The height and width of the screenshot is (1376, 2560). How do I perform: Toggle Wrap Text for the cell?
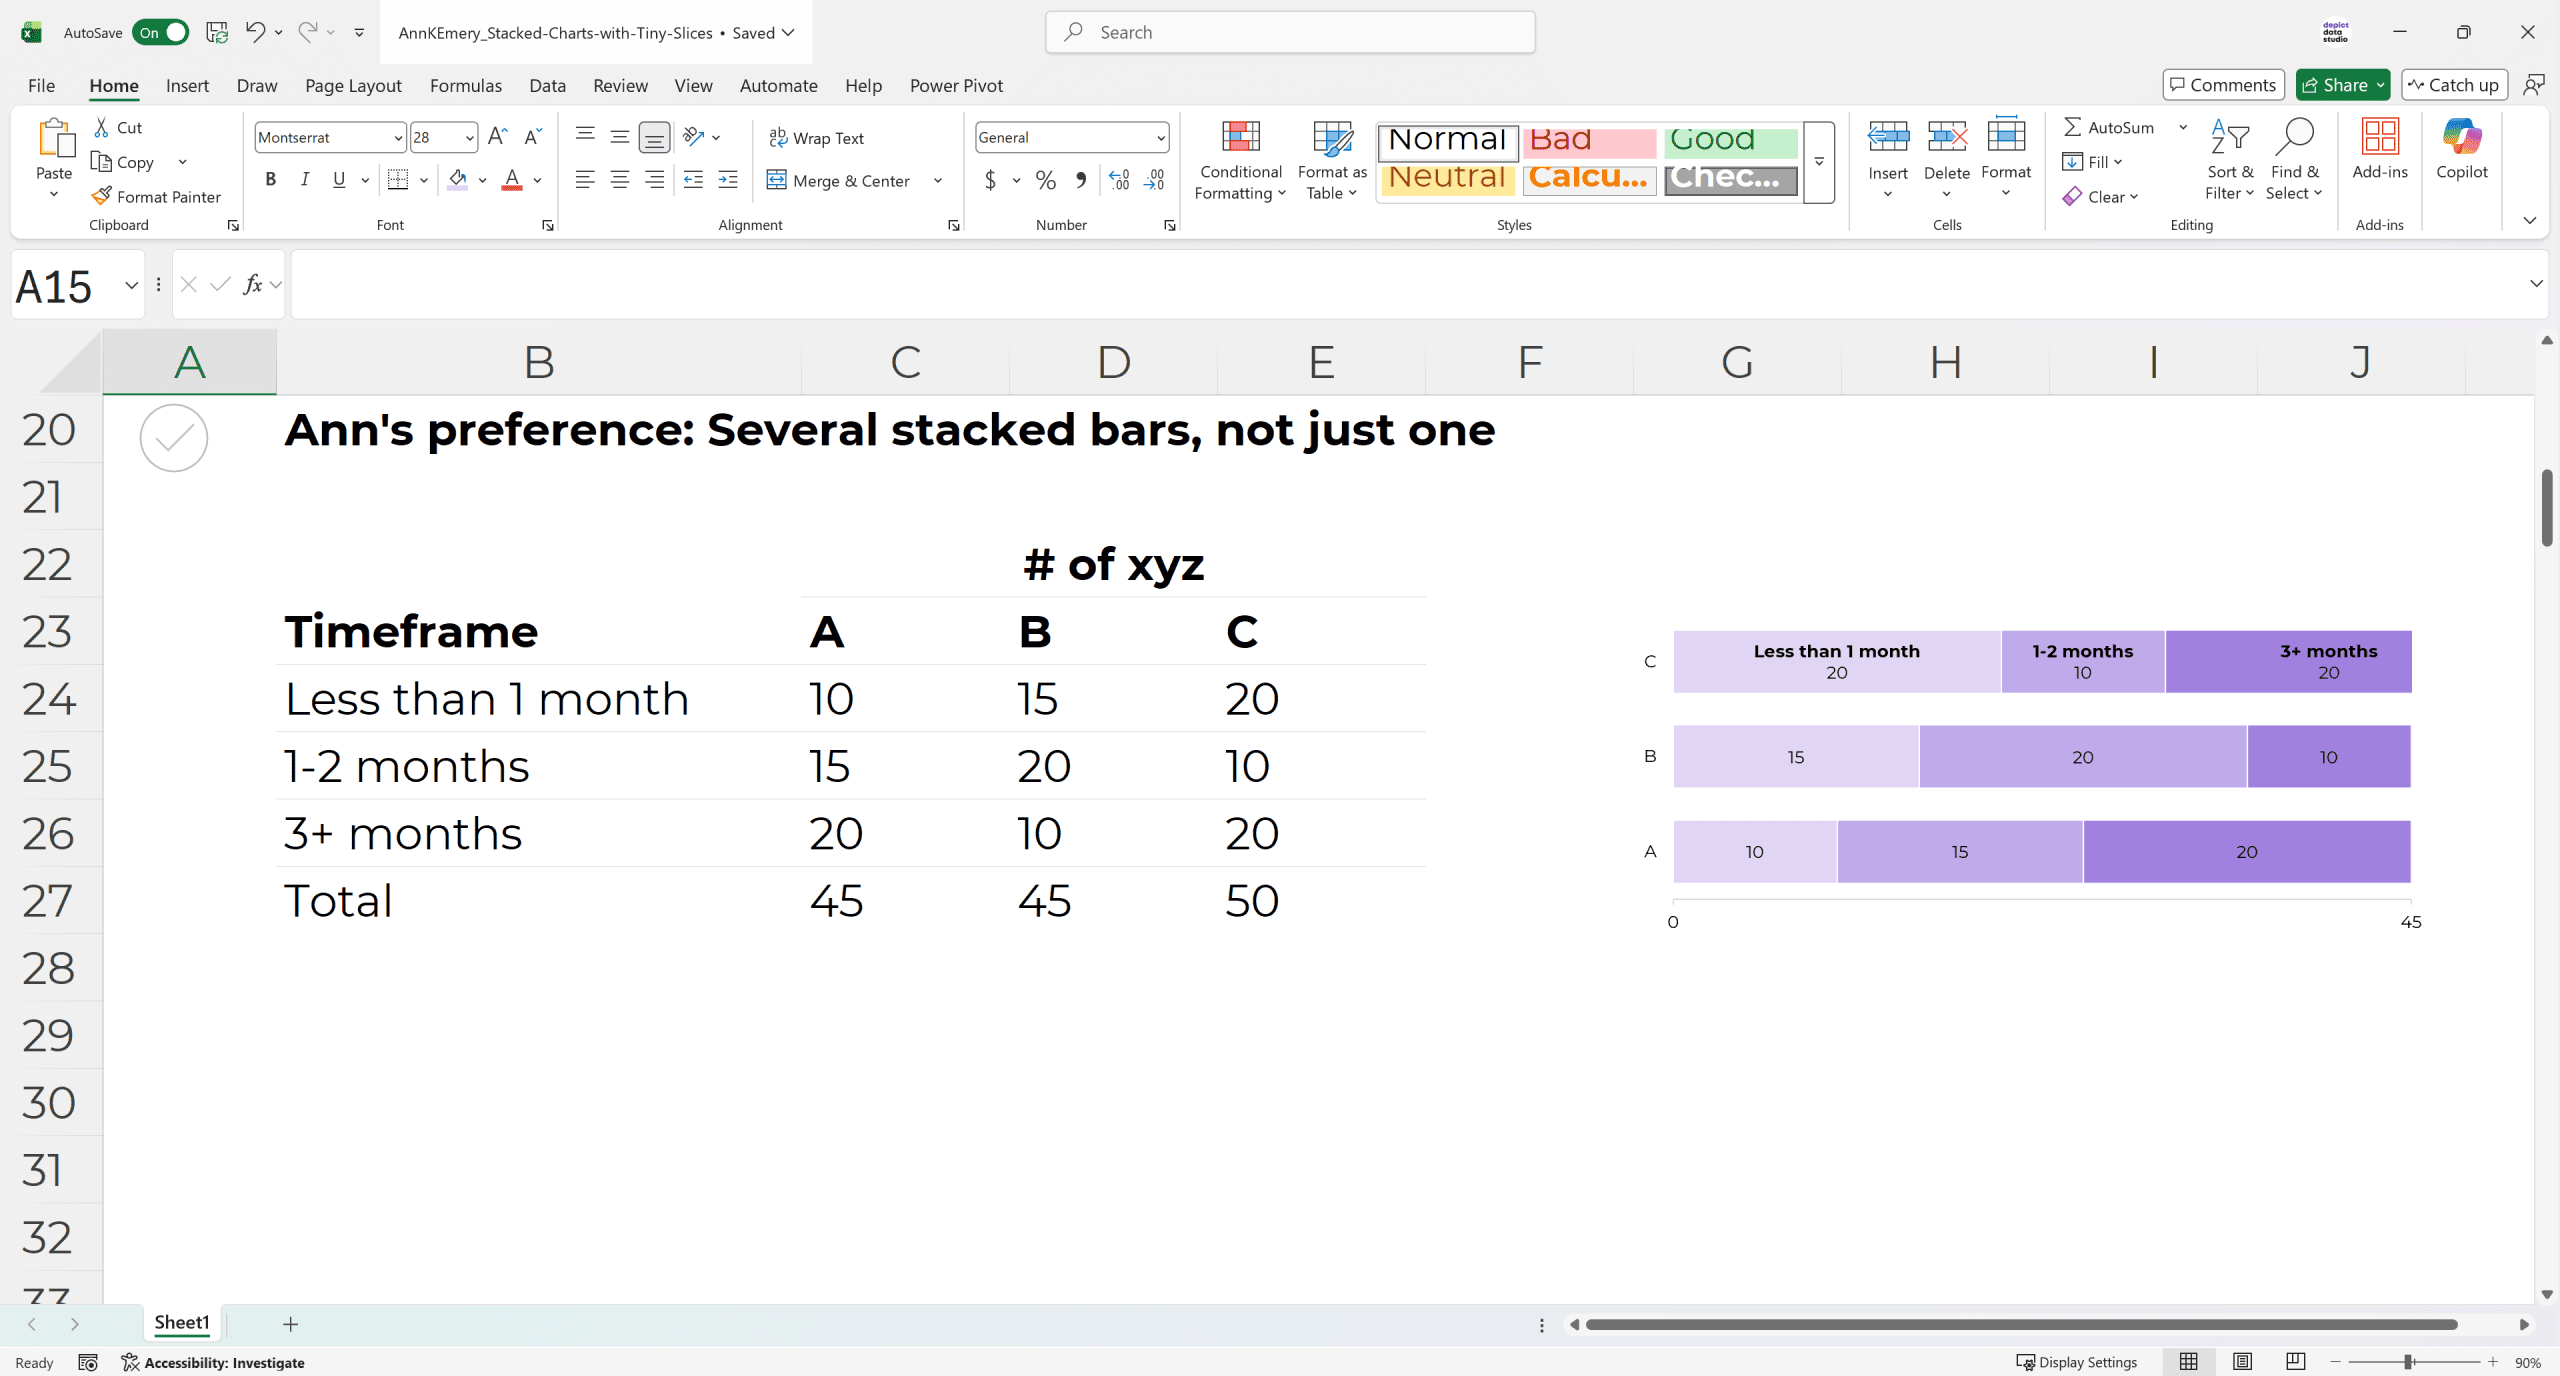point(816,138)
